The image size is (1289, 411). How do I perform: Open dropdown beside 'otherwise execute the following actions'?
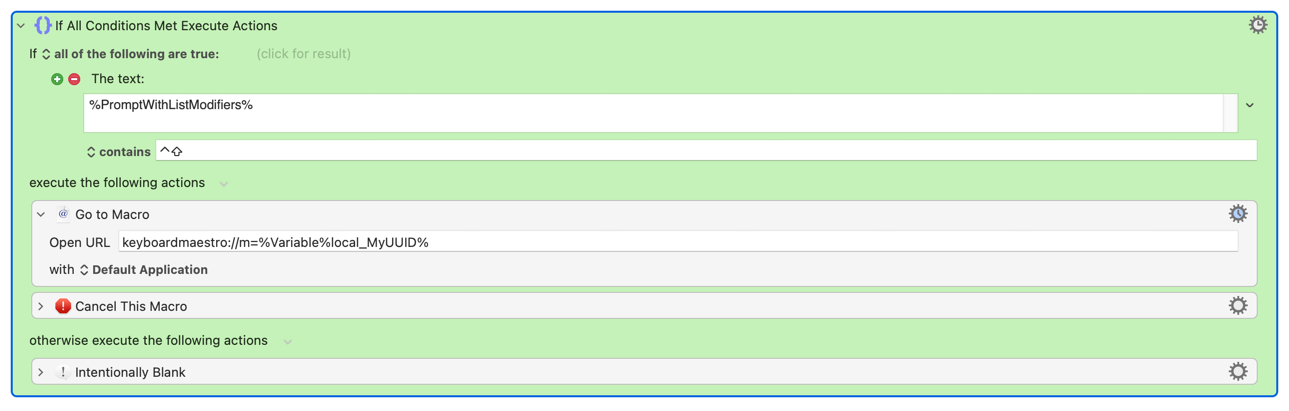pyautogui.click(x=288, y=342)
